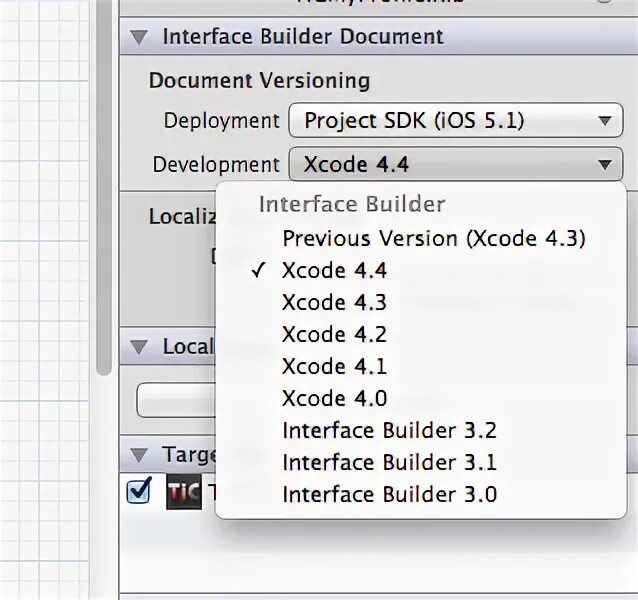This screenshot has height=600, width=638.
Task: Collapse the Localization section triangle
Action: [x=139, y=347]
